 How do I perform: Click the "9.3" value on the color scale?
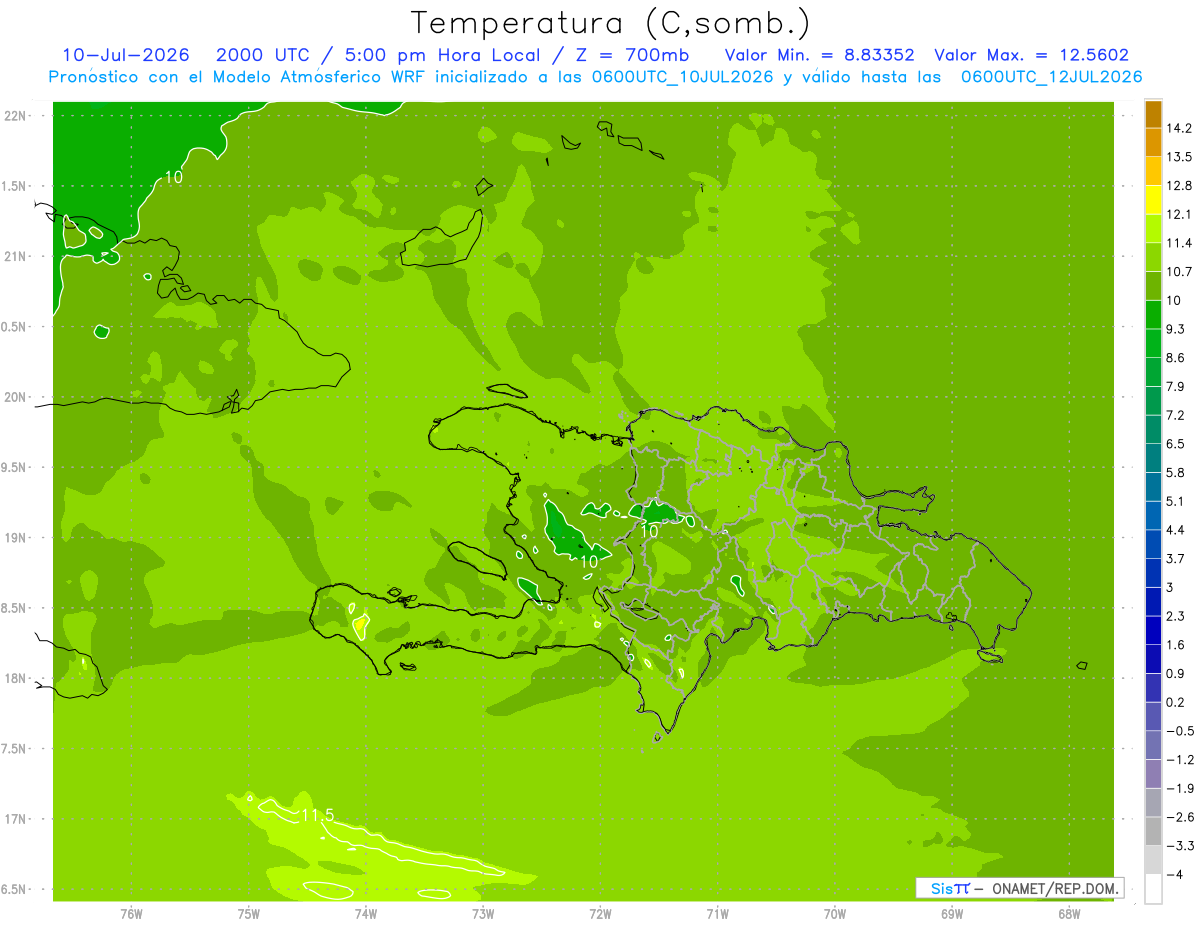click(x=1176, y=329)
